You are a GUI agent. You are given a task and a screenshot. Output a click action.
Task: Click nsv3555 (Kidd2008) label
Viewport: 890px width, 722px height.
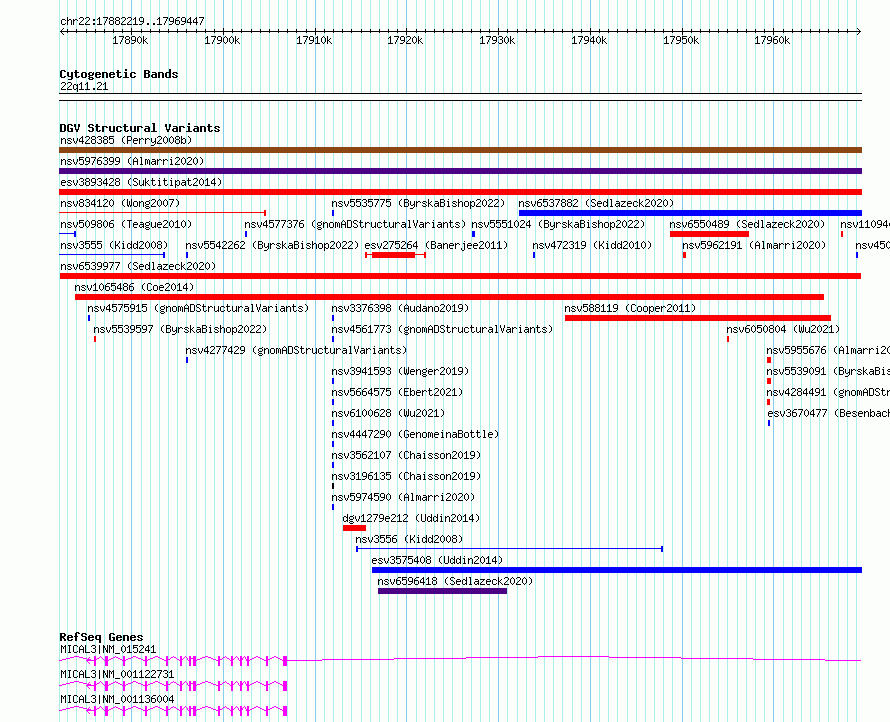tap(114, 245)
